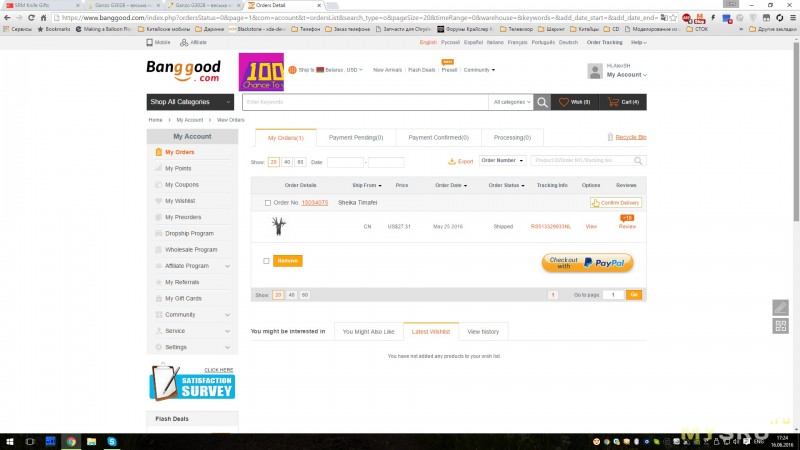Viewport: 800px width, 450px height.
Task: Click the Chrome home button
Action: (x=43, y=17)
